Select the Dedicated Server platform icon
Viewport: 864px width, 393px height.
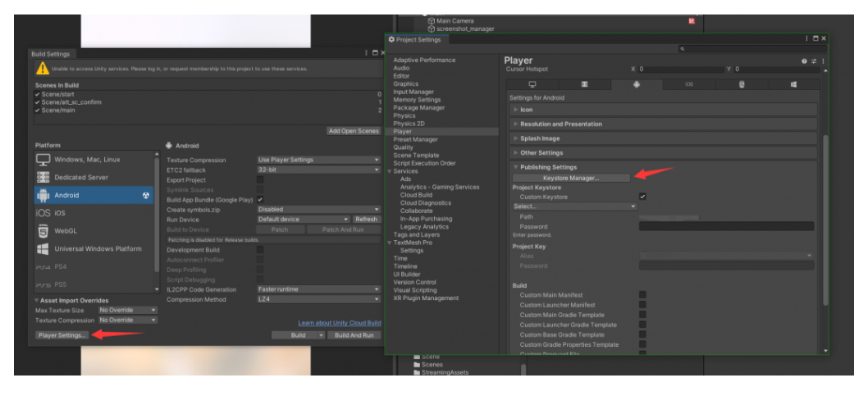click(x=43, y=177)
